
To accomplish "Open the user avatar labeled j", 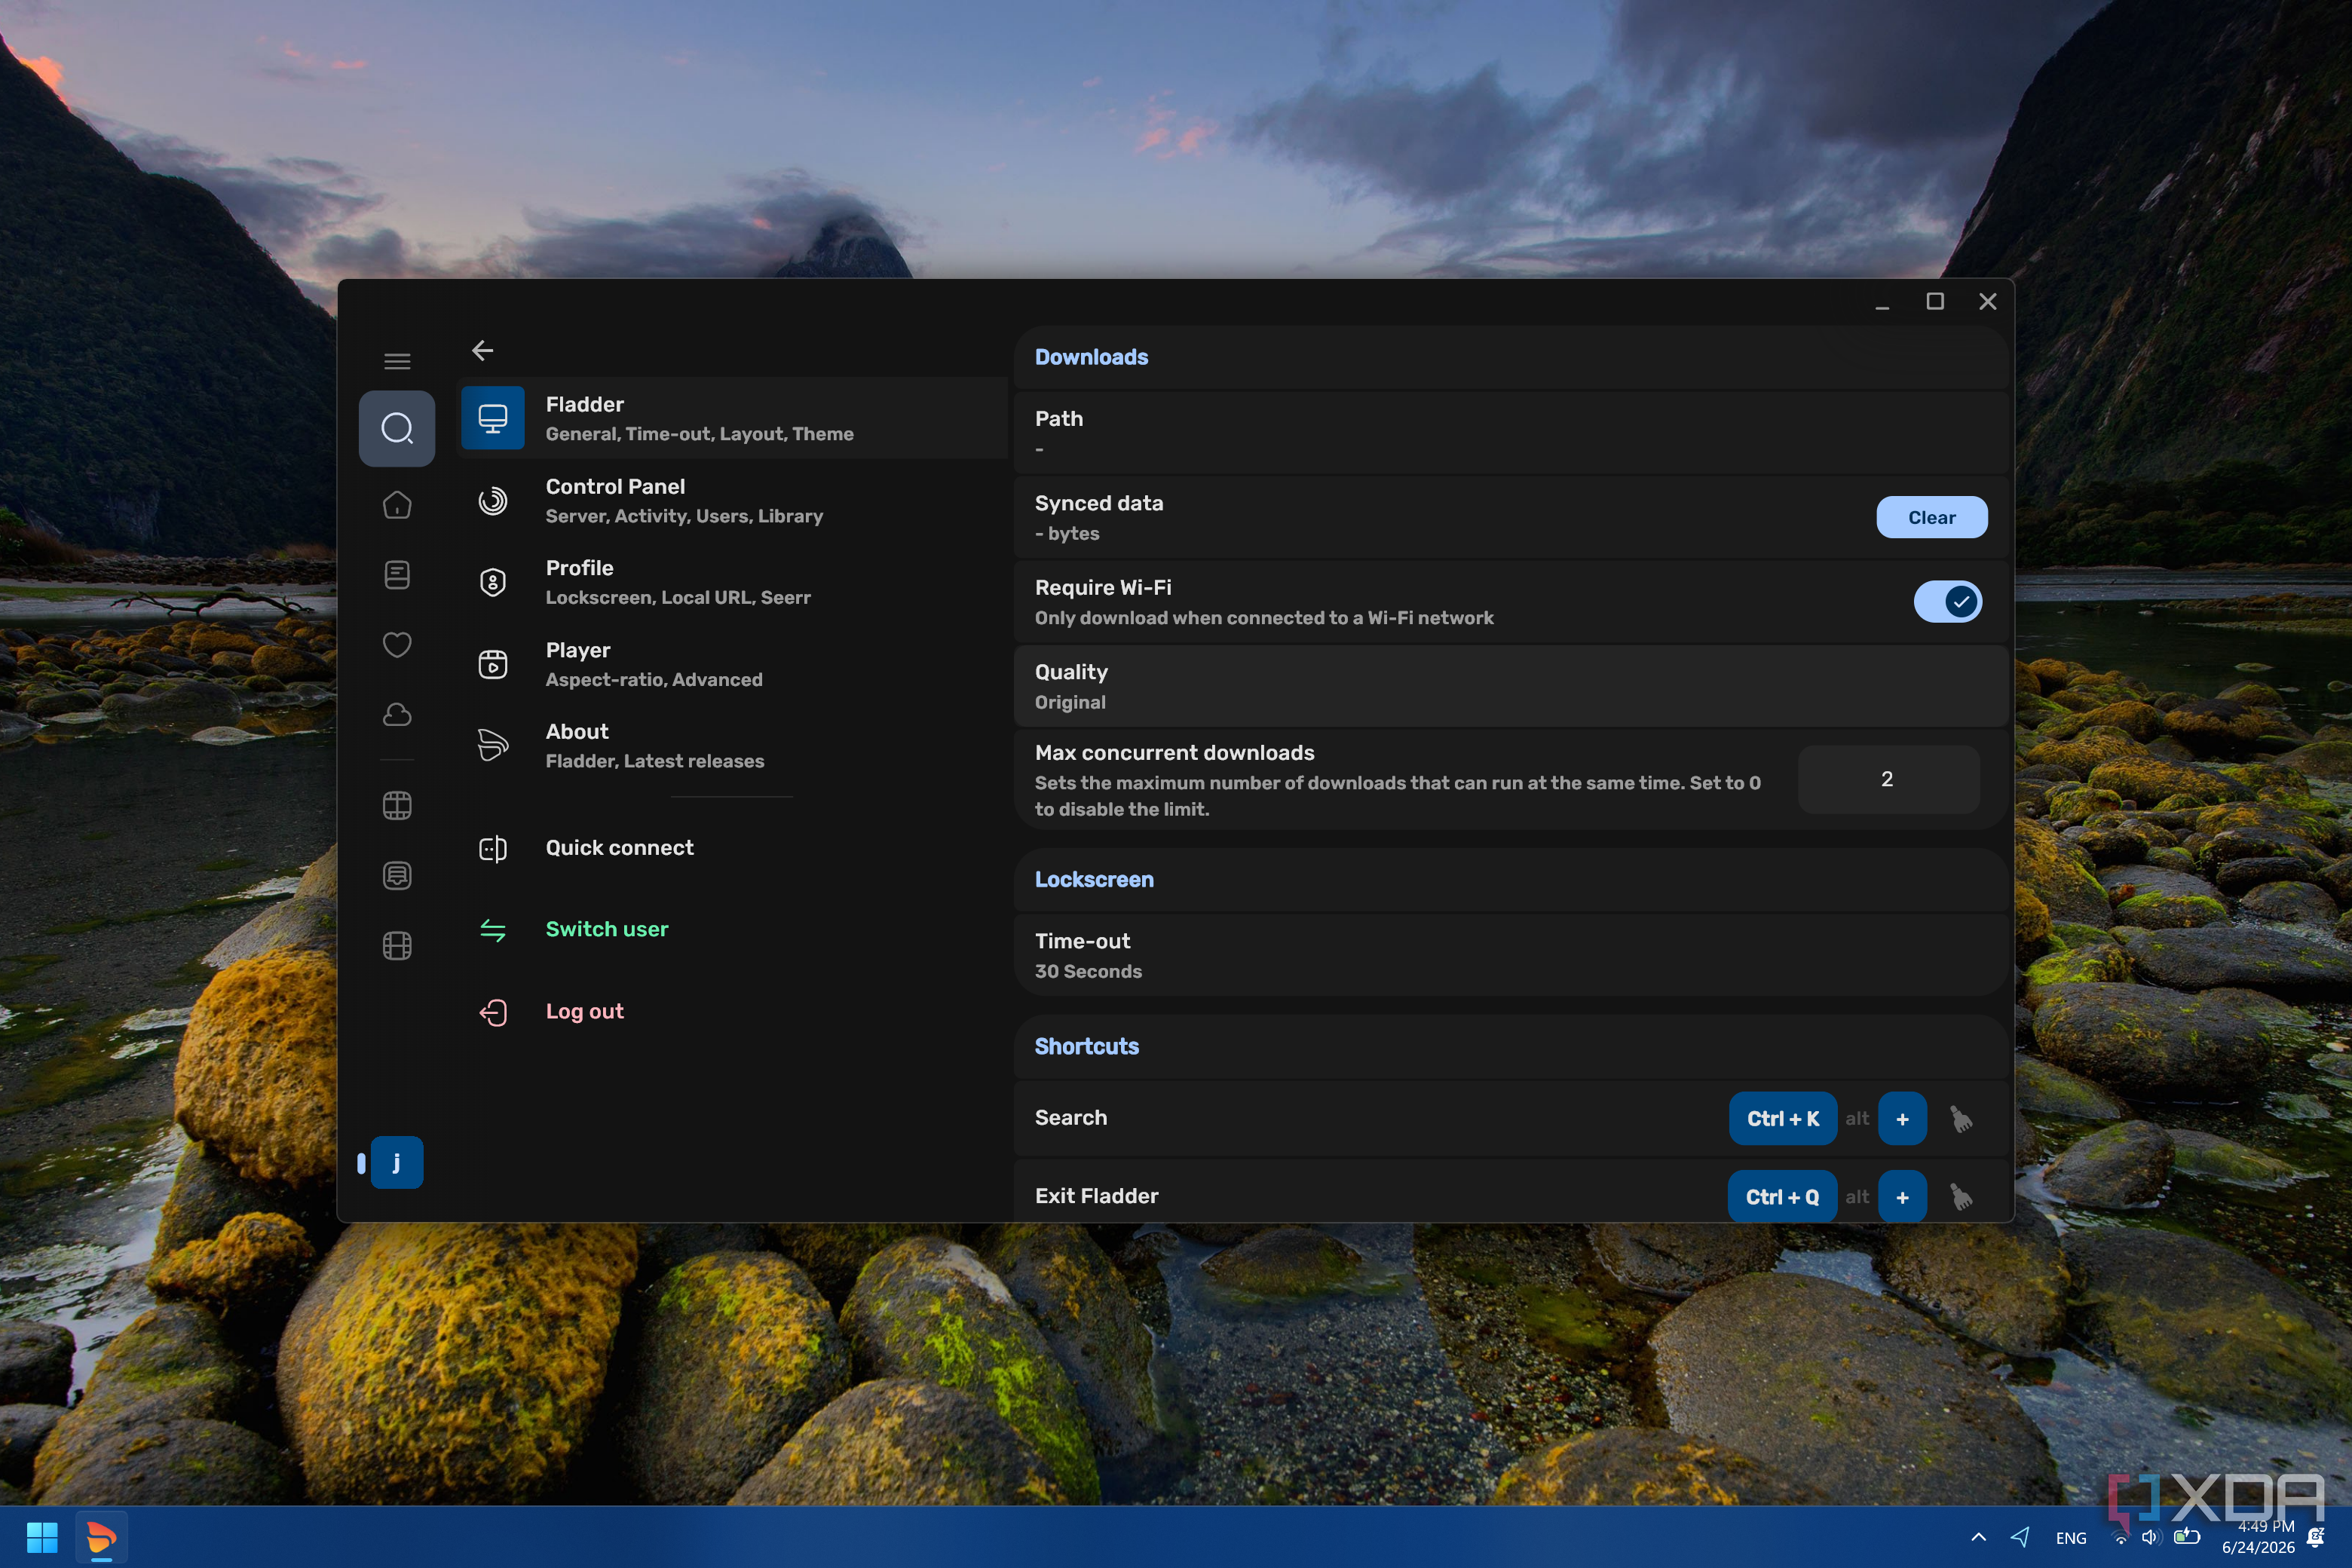I will coord(397,1162).
